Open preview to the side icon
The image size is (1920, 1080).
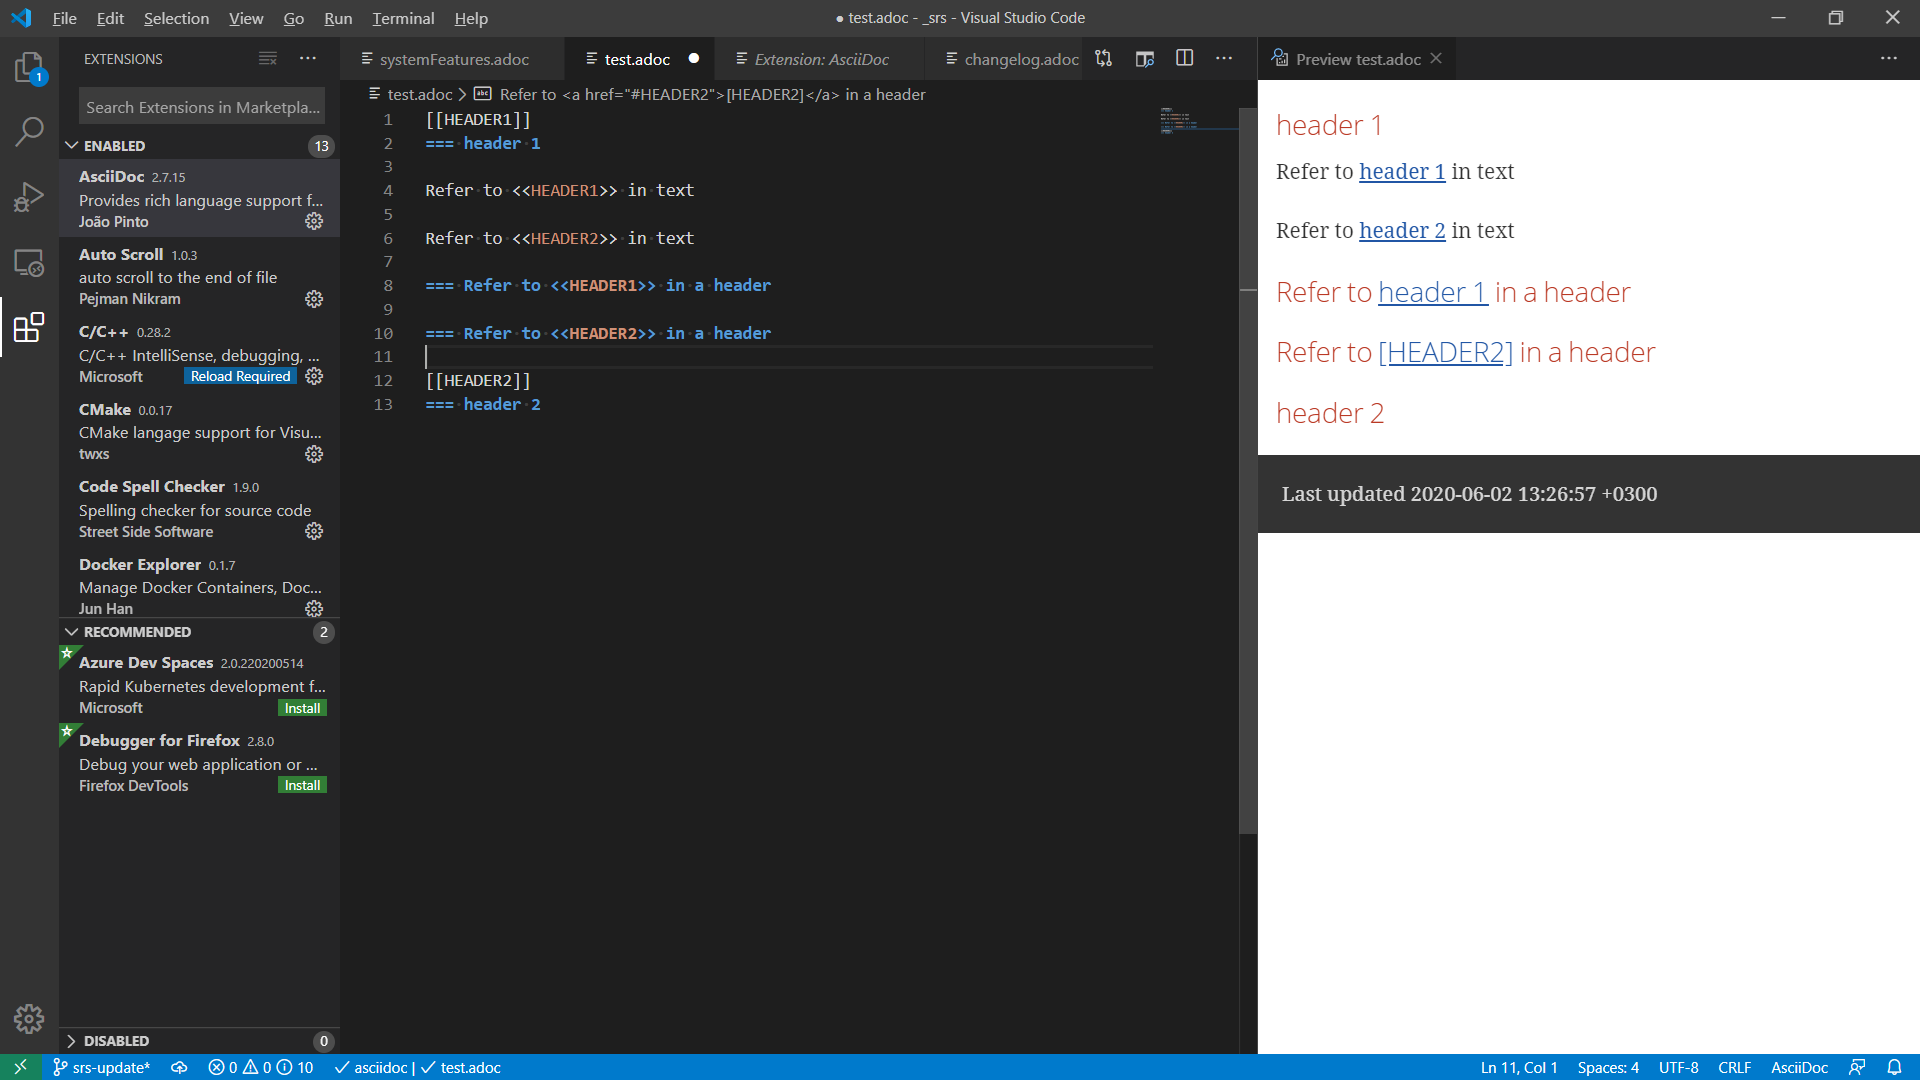1144,59
